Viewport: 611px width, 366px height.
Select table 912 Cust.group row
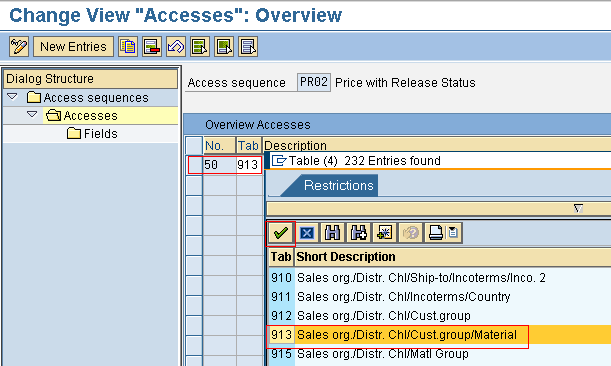pyautogui.click(x=440, y=315)
